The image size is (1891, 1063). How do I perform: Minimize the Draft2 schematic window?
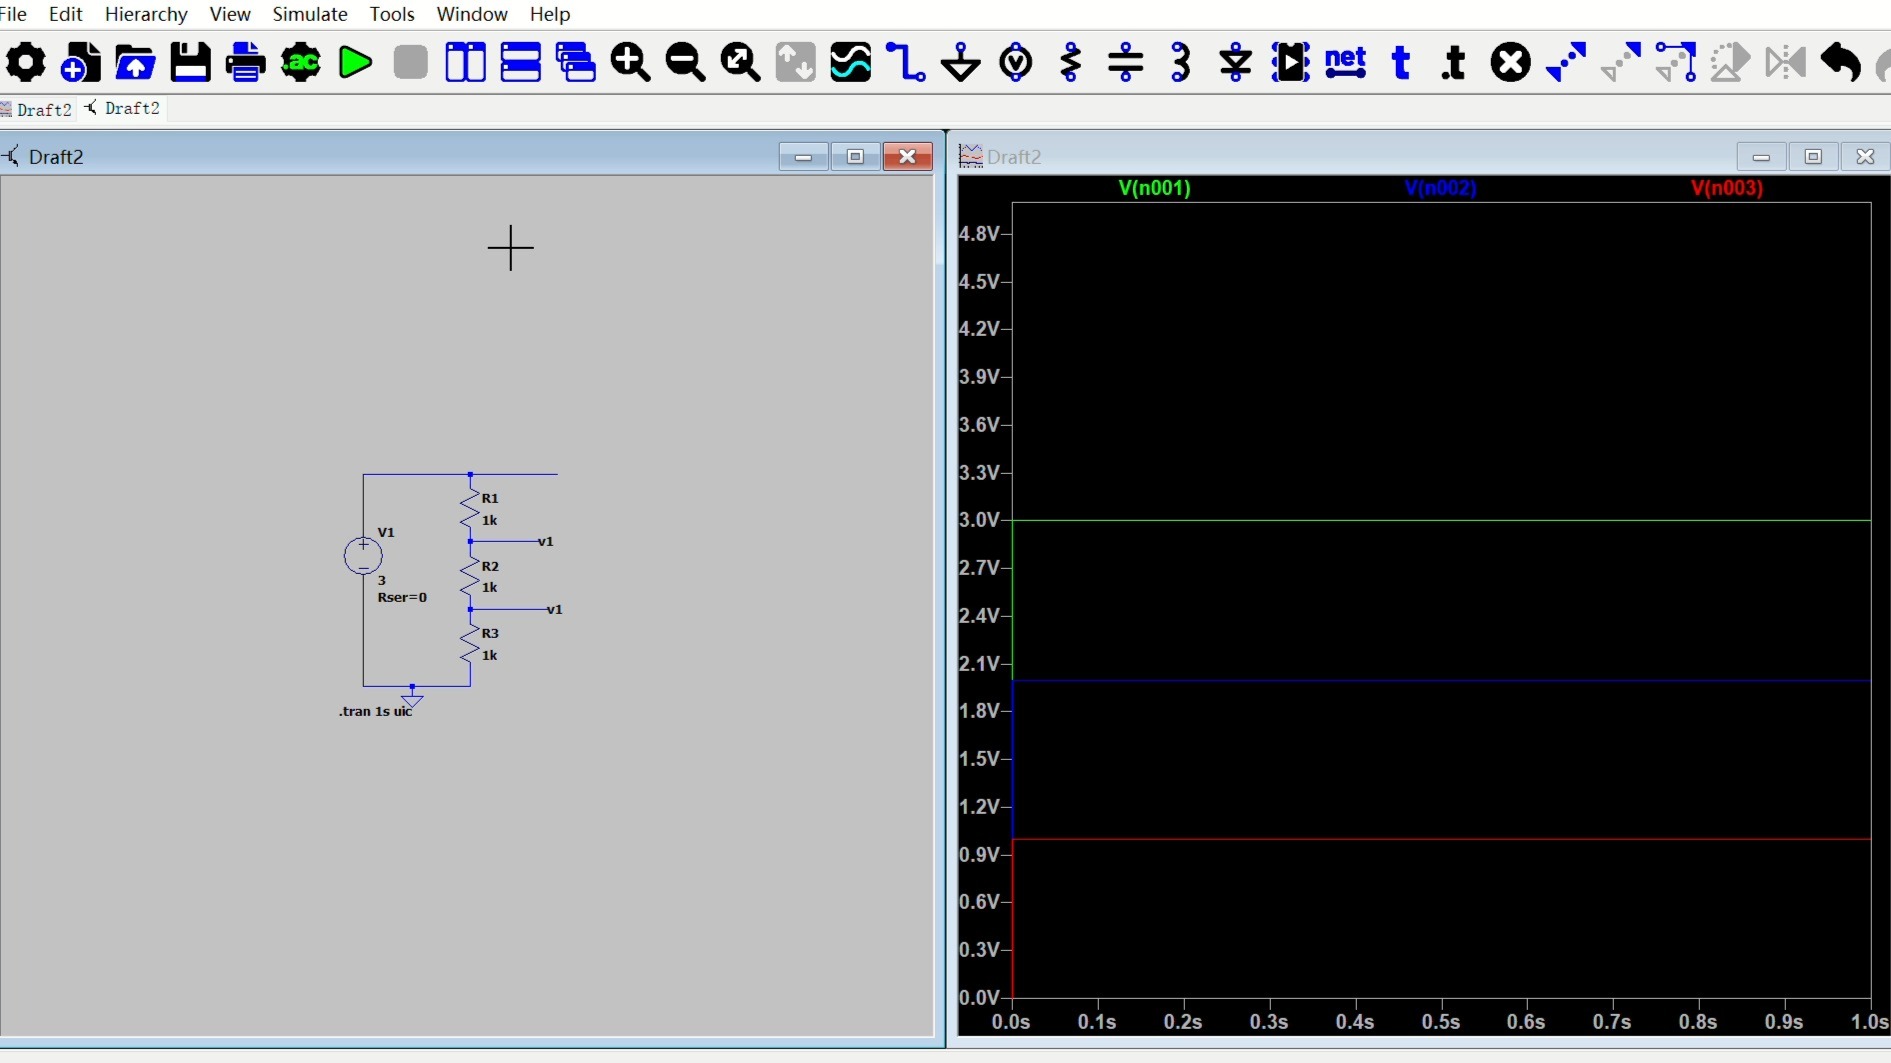click(803, 157)
